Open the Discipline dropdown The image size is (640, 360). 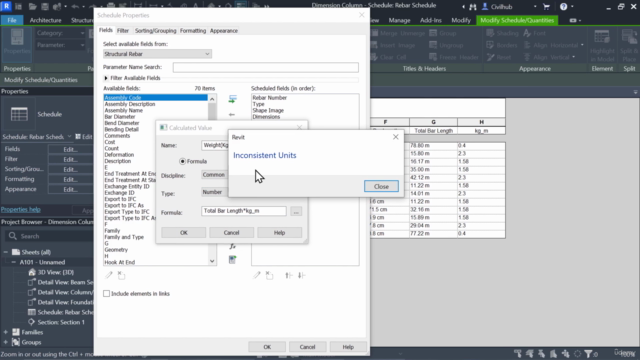pyautogui.click(x=214, y=175)
